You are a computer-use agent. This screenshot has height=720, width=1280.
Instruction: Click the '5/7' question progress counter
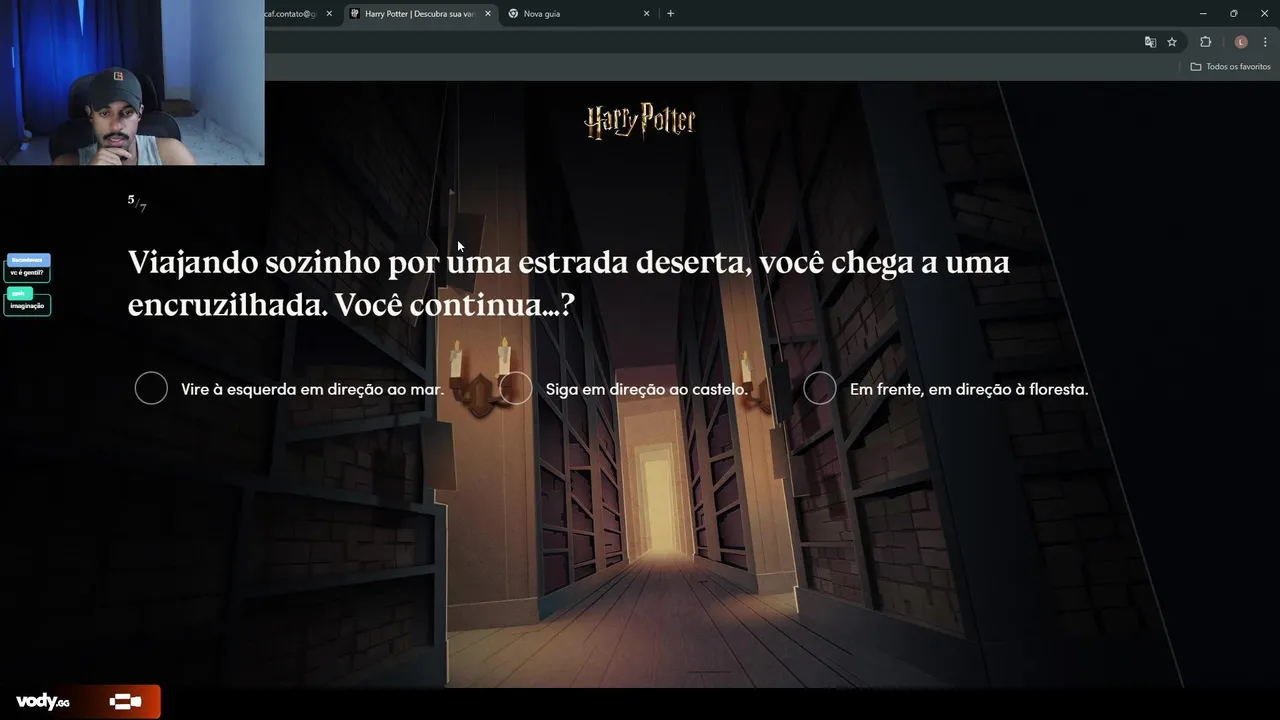click(x=137, y=203)
